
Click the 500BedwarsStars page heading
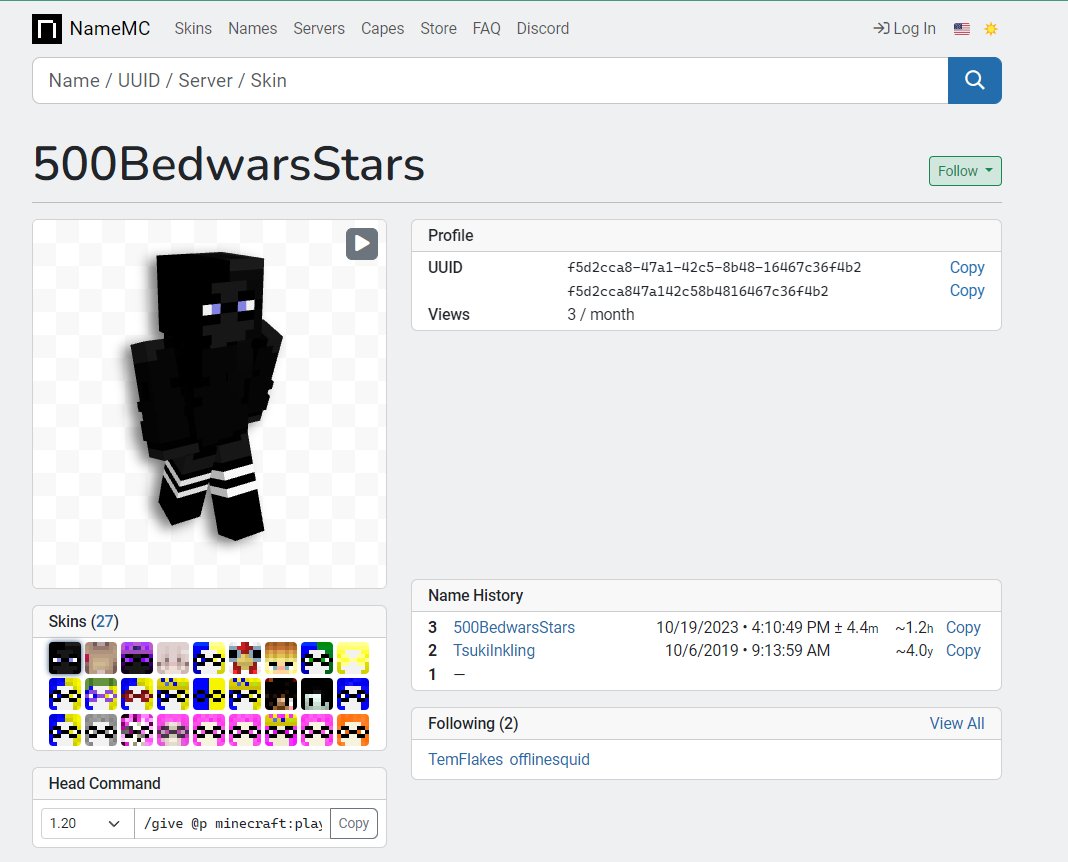pos(229,164)
